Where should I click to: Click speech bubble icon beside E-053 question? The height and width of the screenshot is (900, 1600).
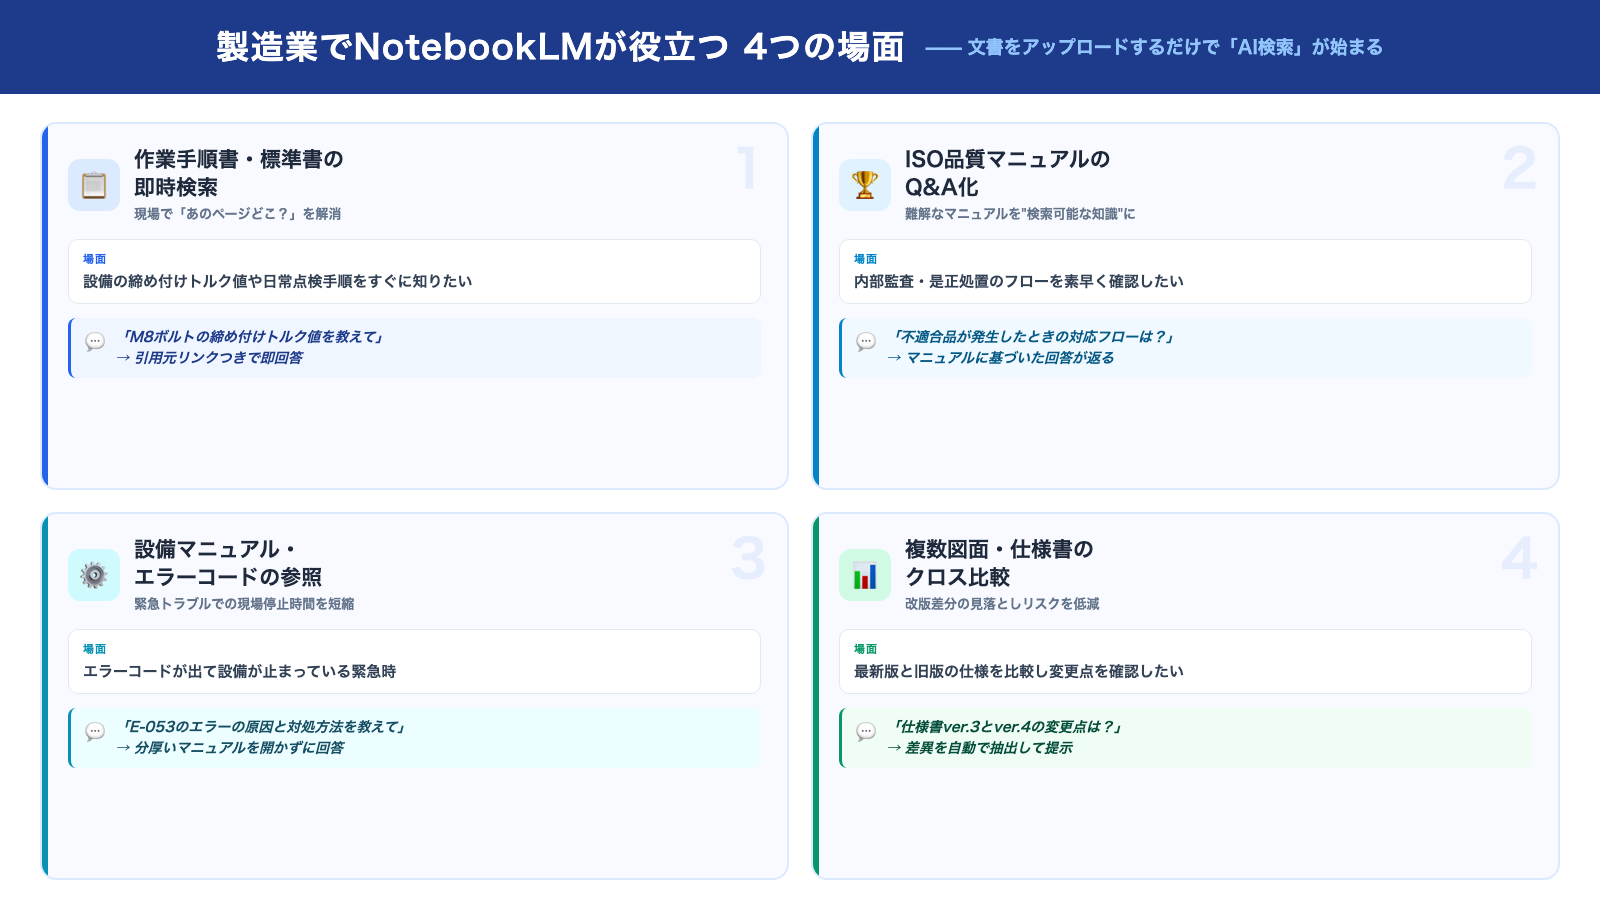click(95, 732)
